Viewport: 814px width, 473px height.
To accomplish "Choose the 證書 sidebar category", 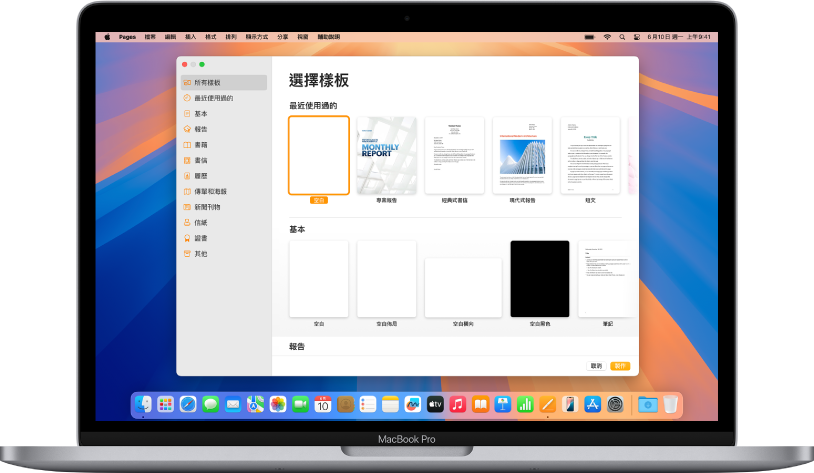I will tap(224, 238).
